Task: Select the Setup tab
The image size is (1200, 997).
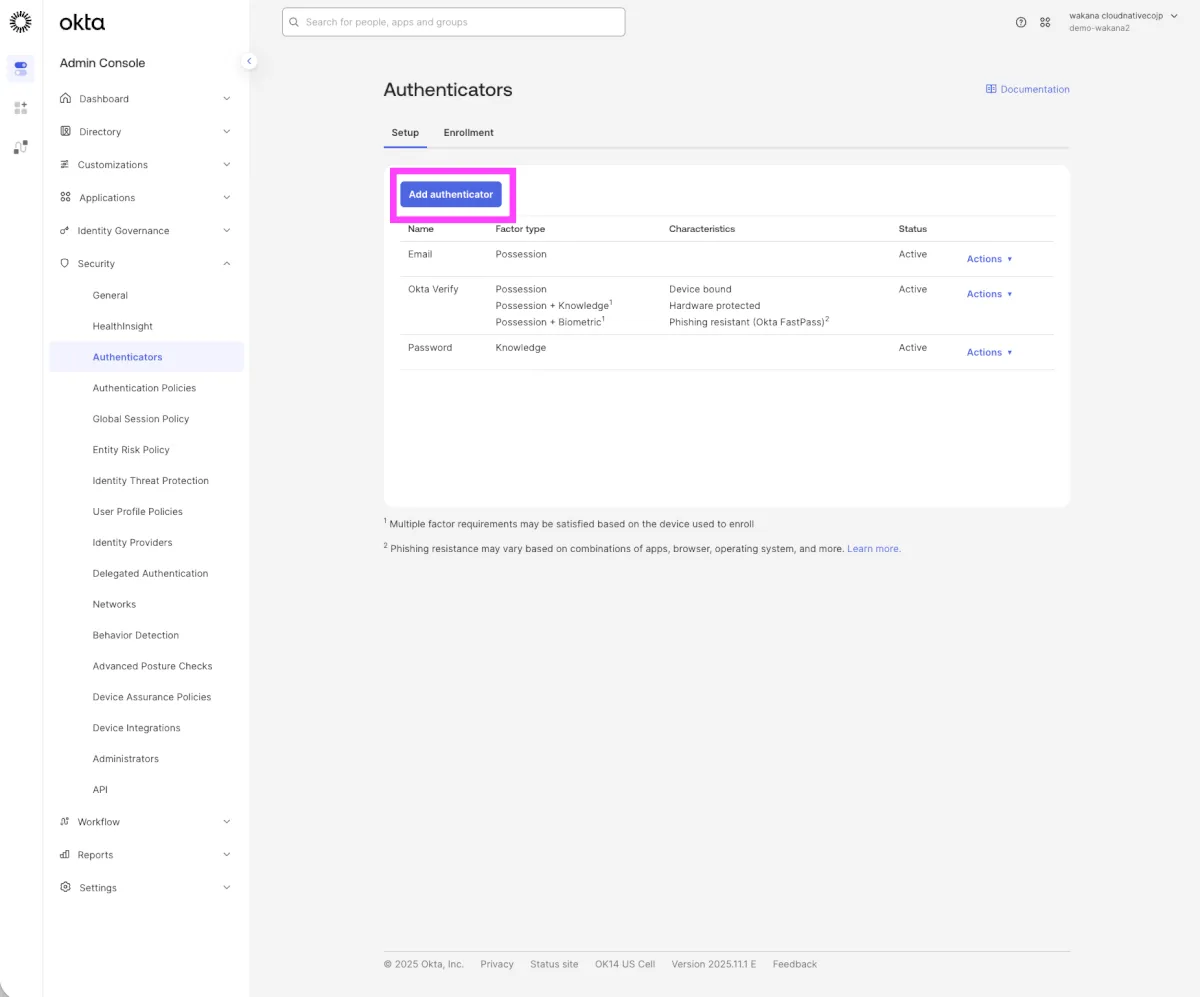Action: click(405, 132)
